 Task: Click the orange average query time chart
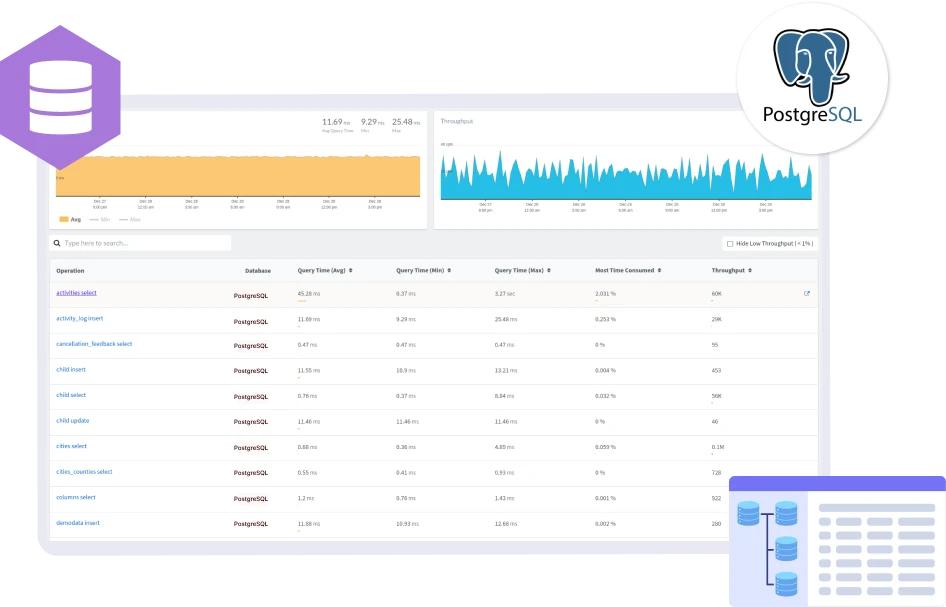(238, 176)
